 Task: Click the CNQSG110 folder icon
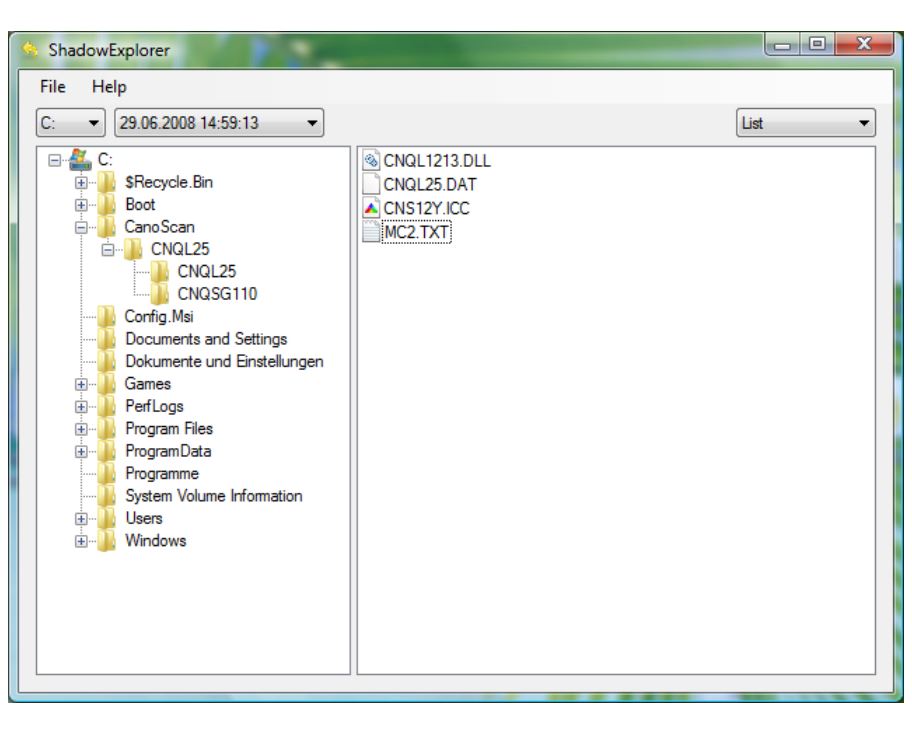pos(159,294)
